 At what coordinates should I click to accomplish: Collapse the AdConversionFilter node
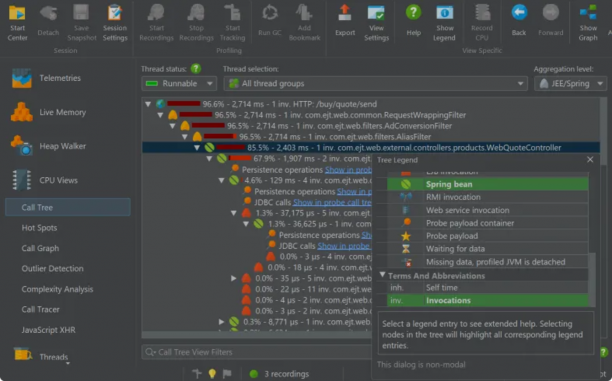click(173, 126)
